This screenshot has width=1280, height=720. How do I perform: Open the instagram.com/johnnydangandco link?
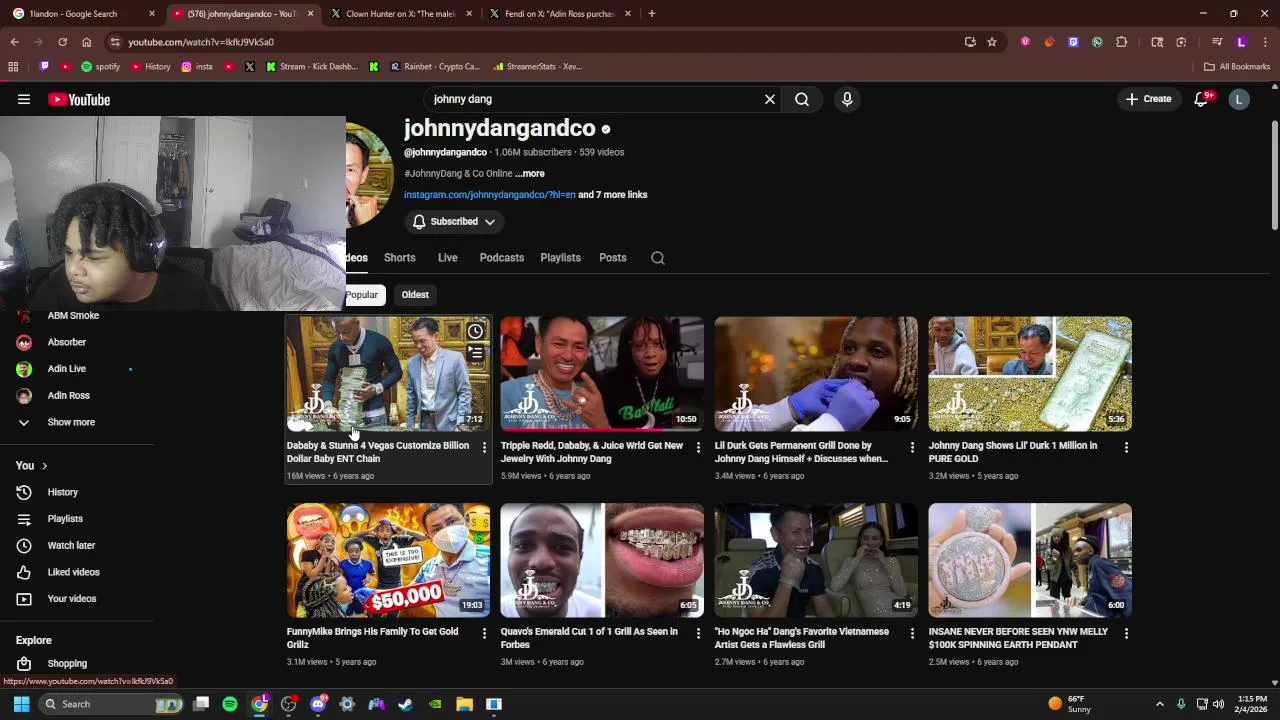[x=489, y=194]
